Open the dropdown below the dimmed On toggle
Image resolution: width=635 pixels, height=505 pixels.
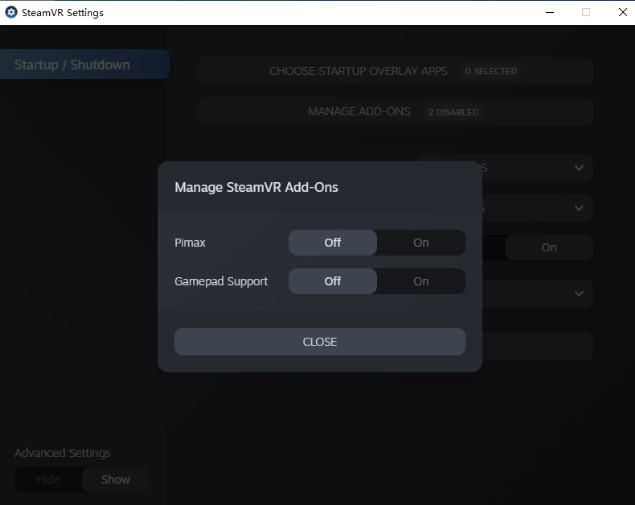tap(579, 293)
